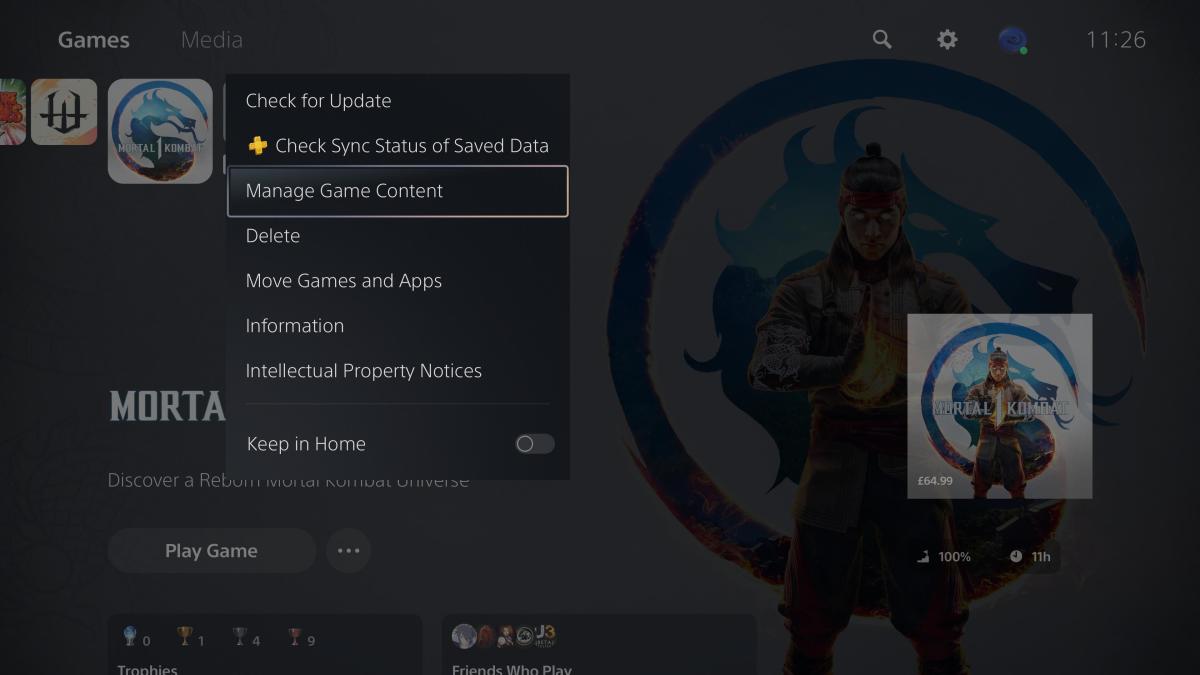
Task: Click the 11:26 clock
Action: 1116,40
